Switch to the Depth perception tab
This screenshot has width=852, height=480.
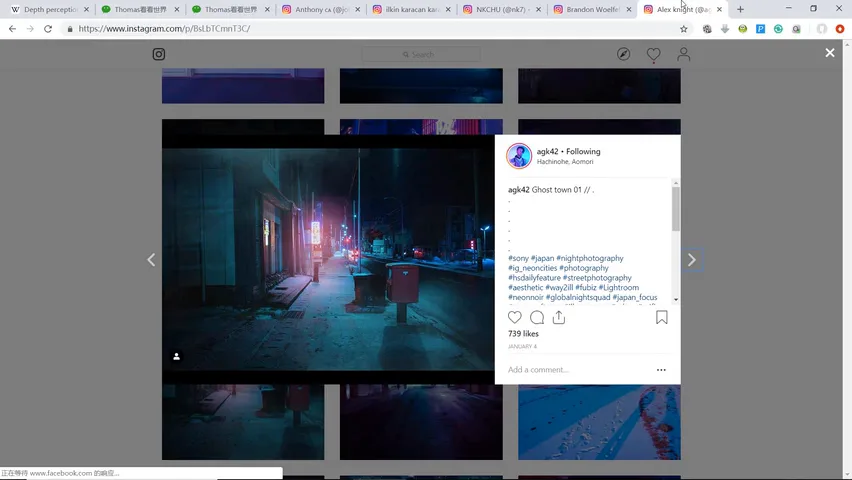pyautogui.click(x=50, y=9)
